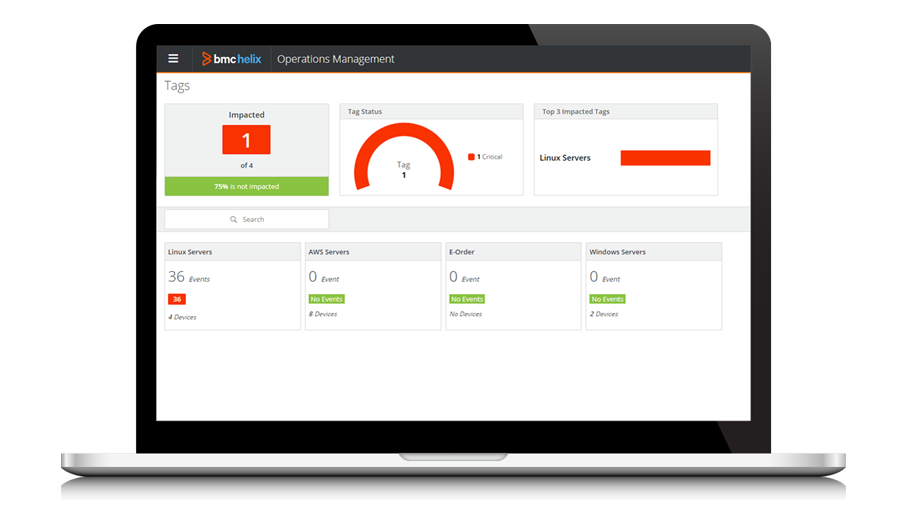Click the 75% is not impacted bar
Screen dimensions: 900x516
[247, 186]
